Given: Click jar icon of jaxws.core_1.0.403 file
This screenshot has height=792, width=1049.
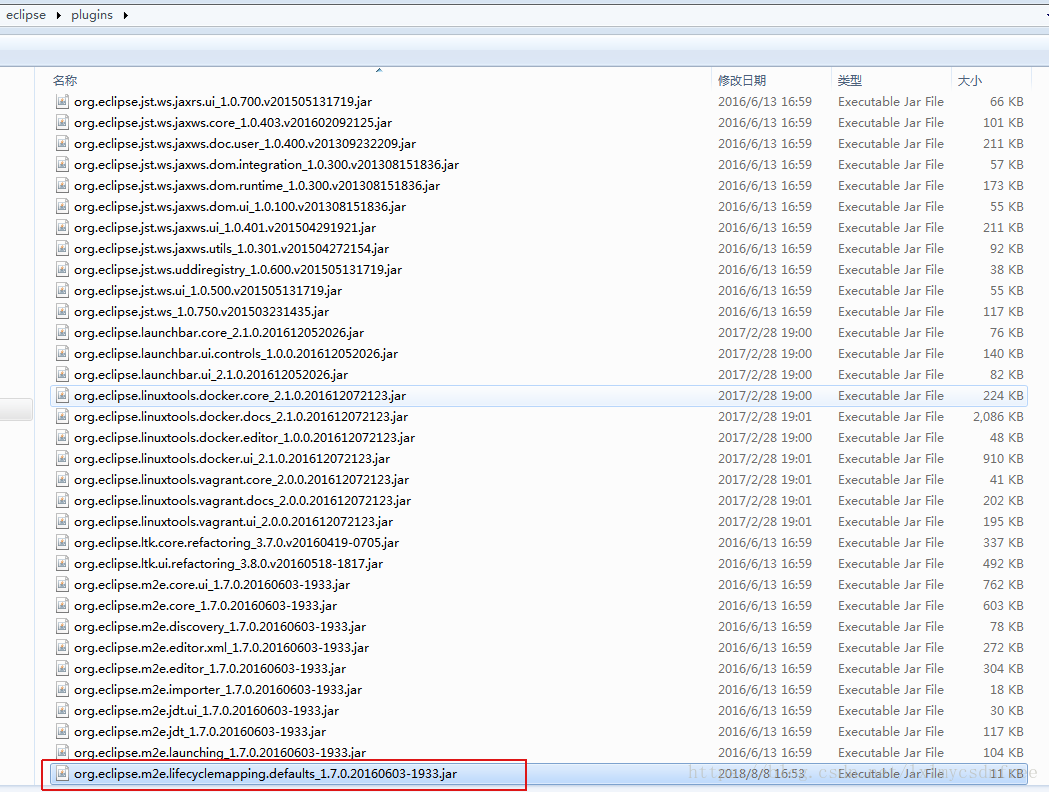Looking at the screenshot, I should (62, 122).
